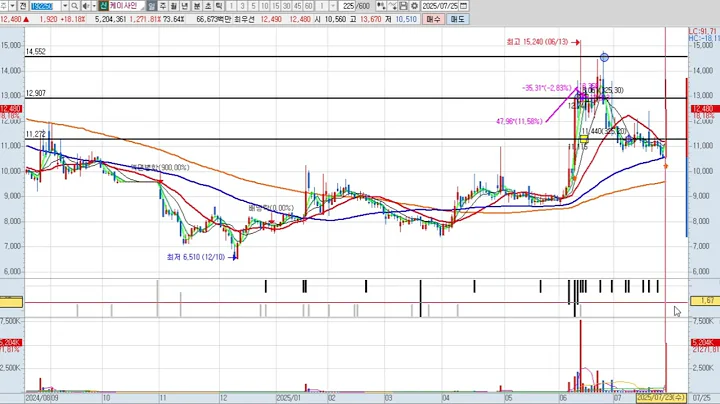Switch to minute 분 chart period

tap(197, 6)
